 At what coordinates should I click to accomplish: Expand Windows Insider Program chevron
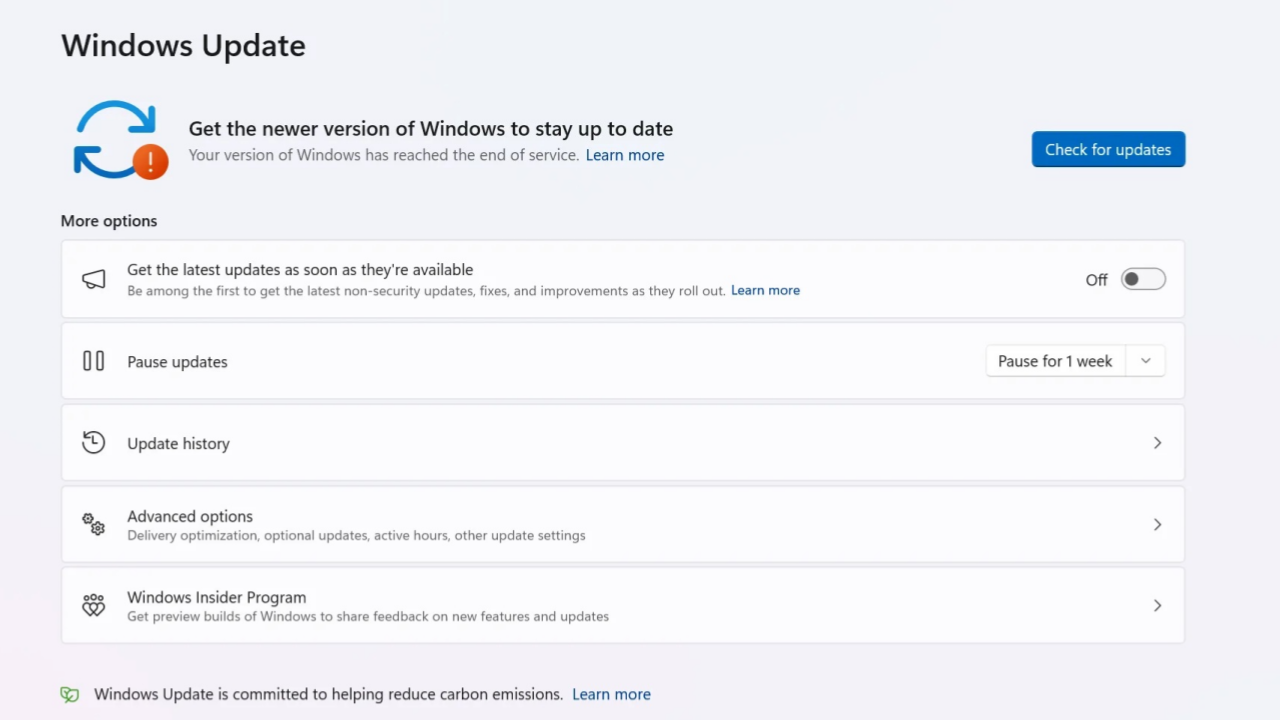[1157, 605]
